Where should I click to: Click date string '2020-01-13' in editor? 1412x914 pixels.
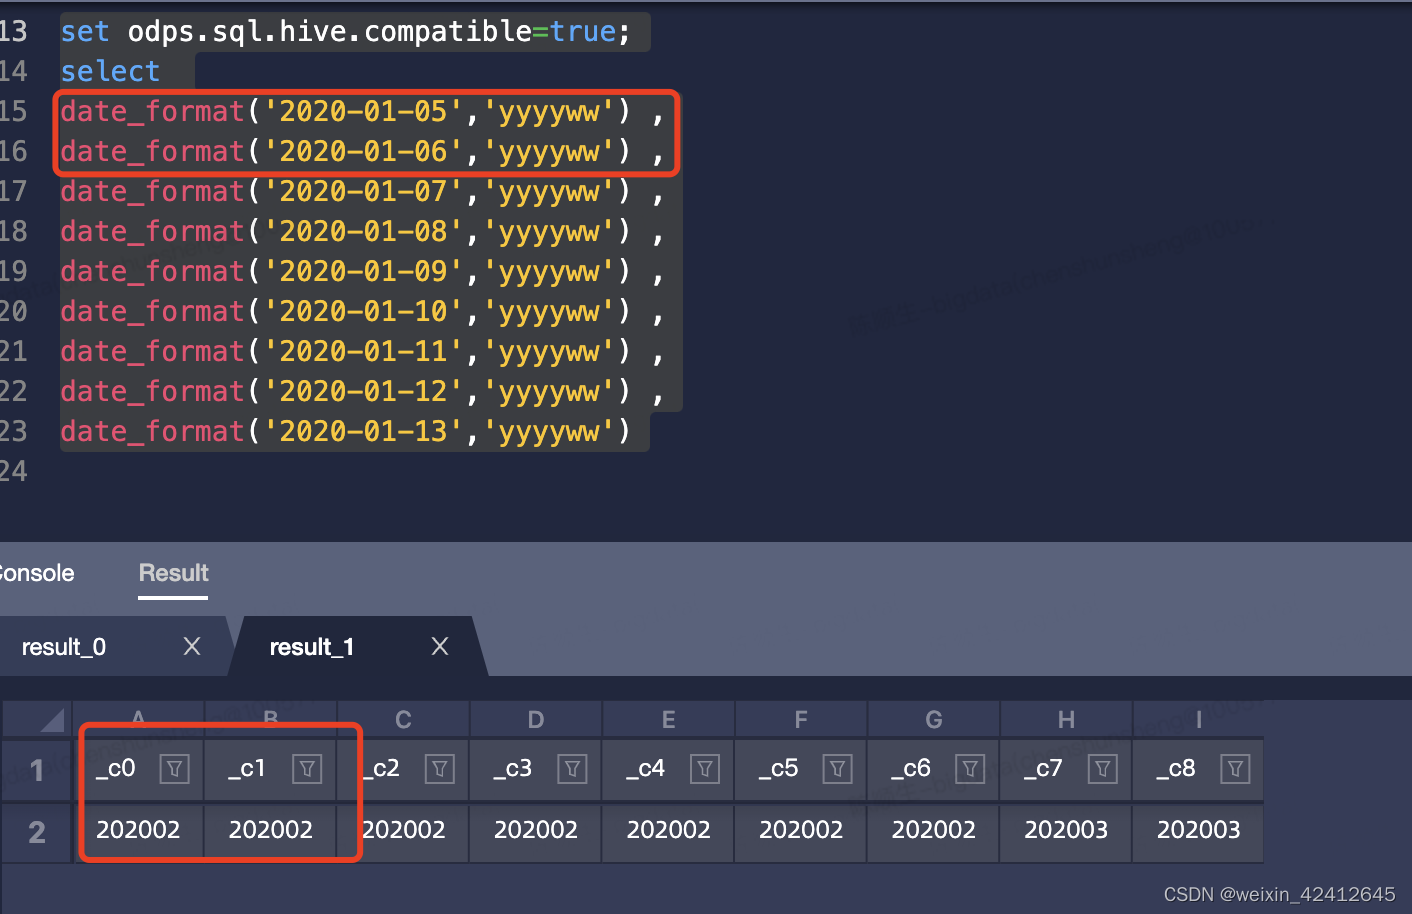pyautogui.click(x=363, y=432)
